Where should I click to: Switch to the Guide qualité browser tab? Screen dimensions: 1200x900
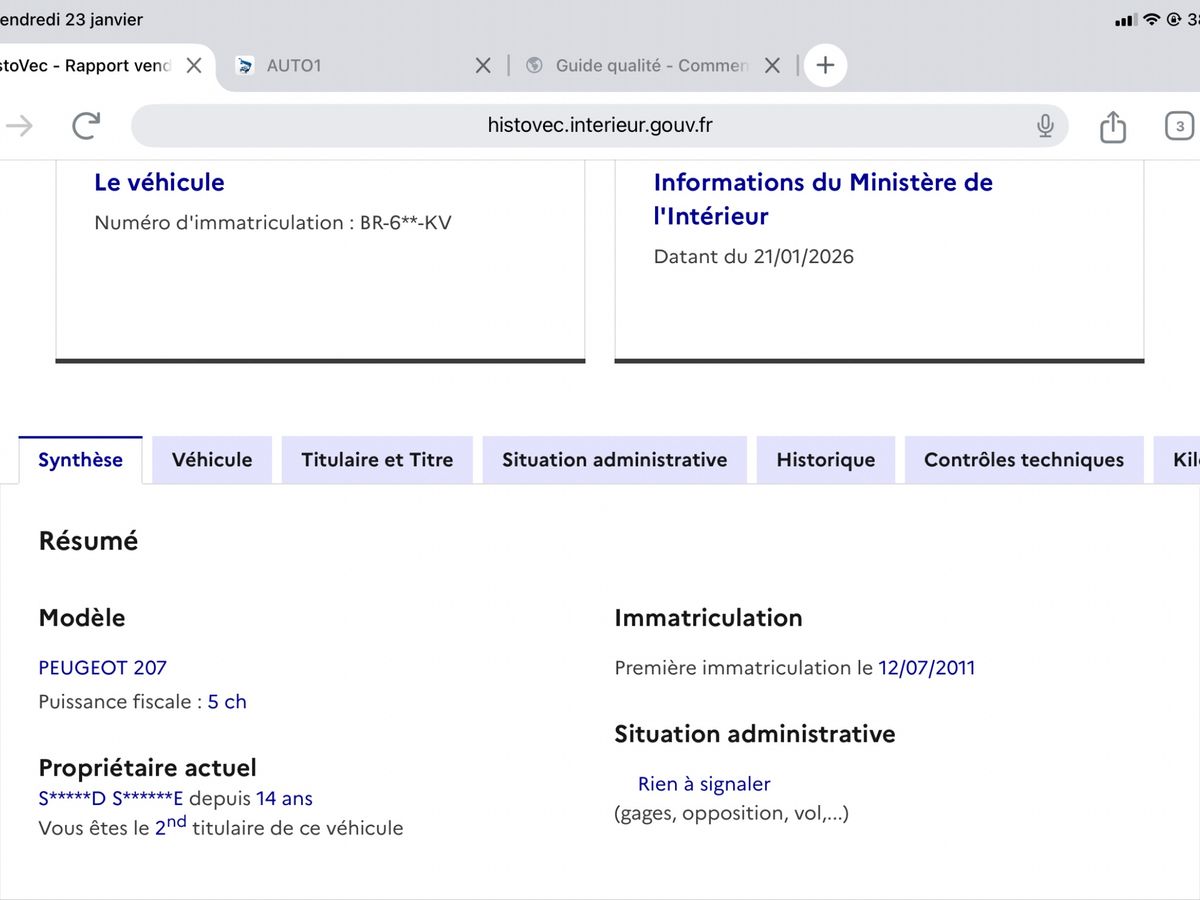(640, 66)
